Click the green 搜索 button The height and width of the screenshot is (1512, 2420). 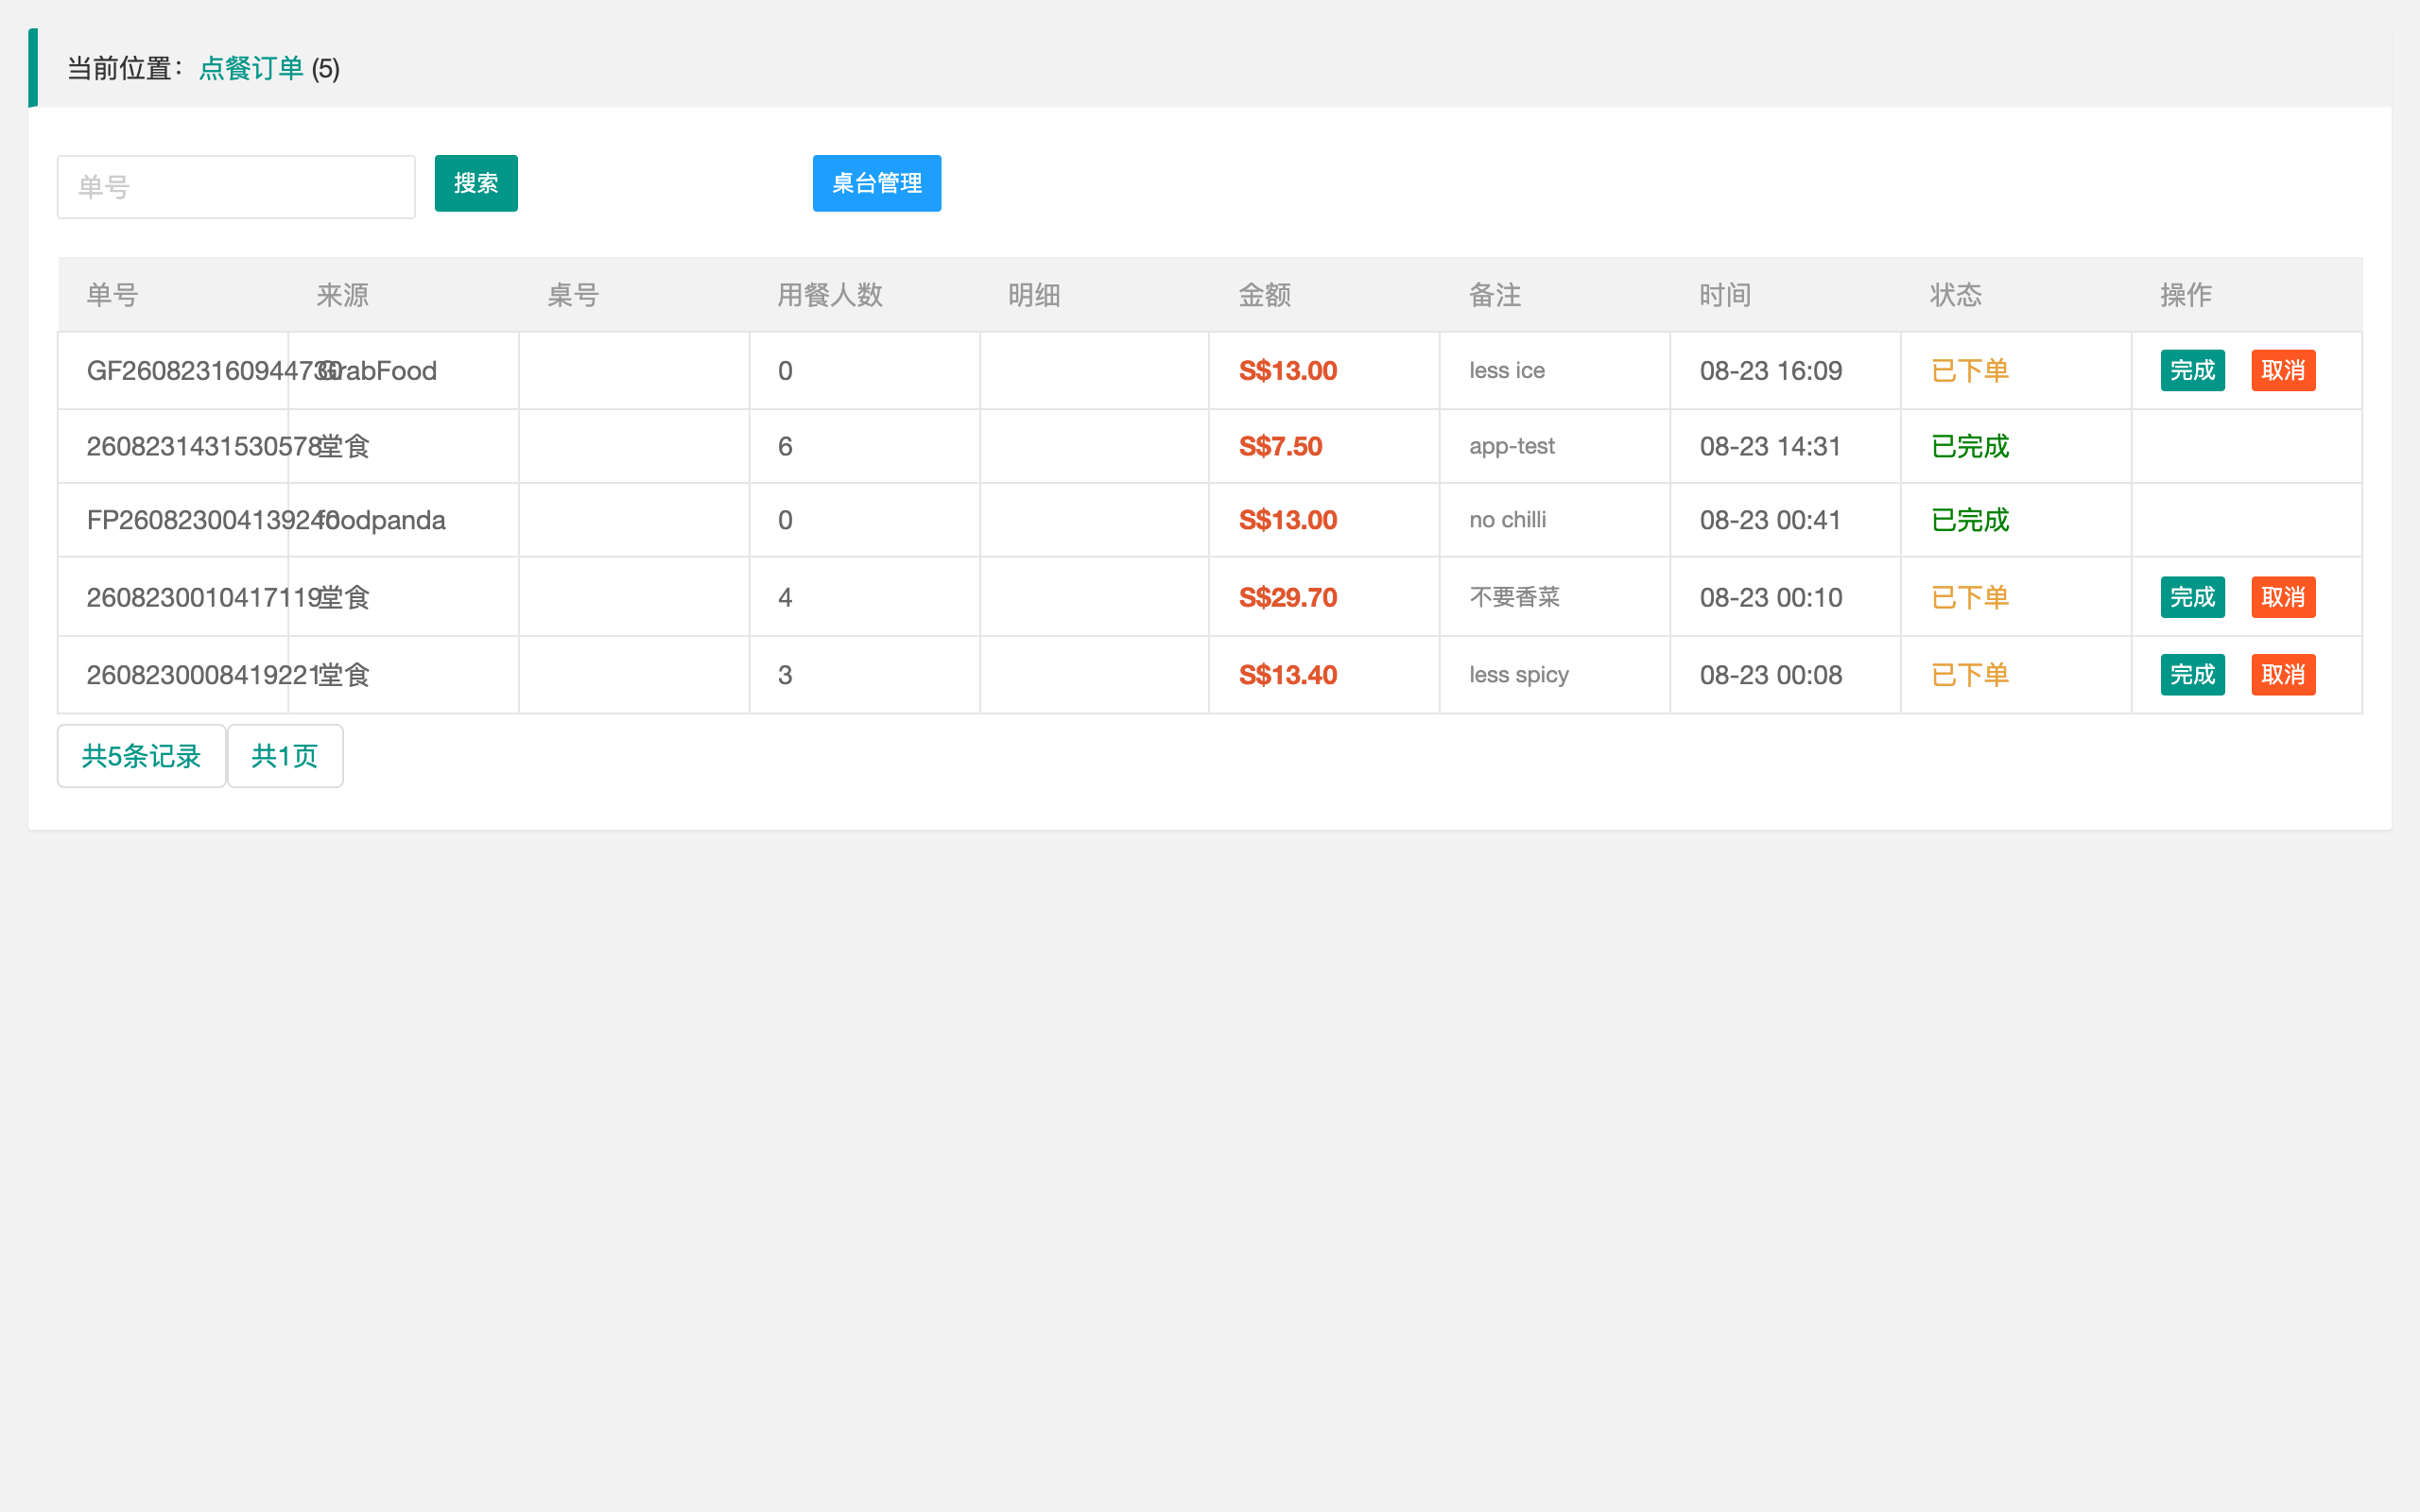coord(476,183)
